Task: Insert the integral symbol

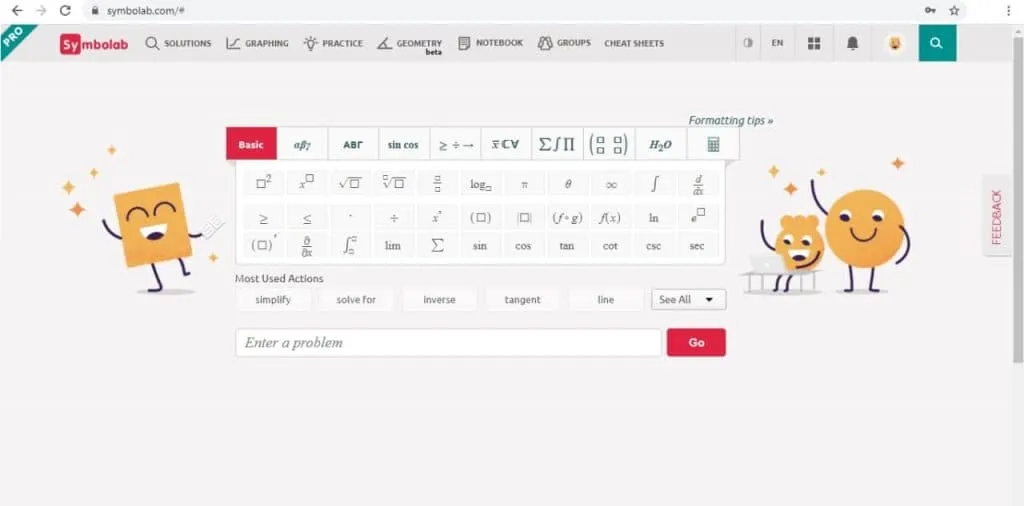Action: point(655,184)
